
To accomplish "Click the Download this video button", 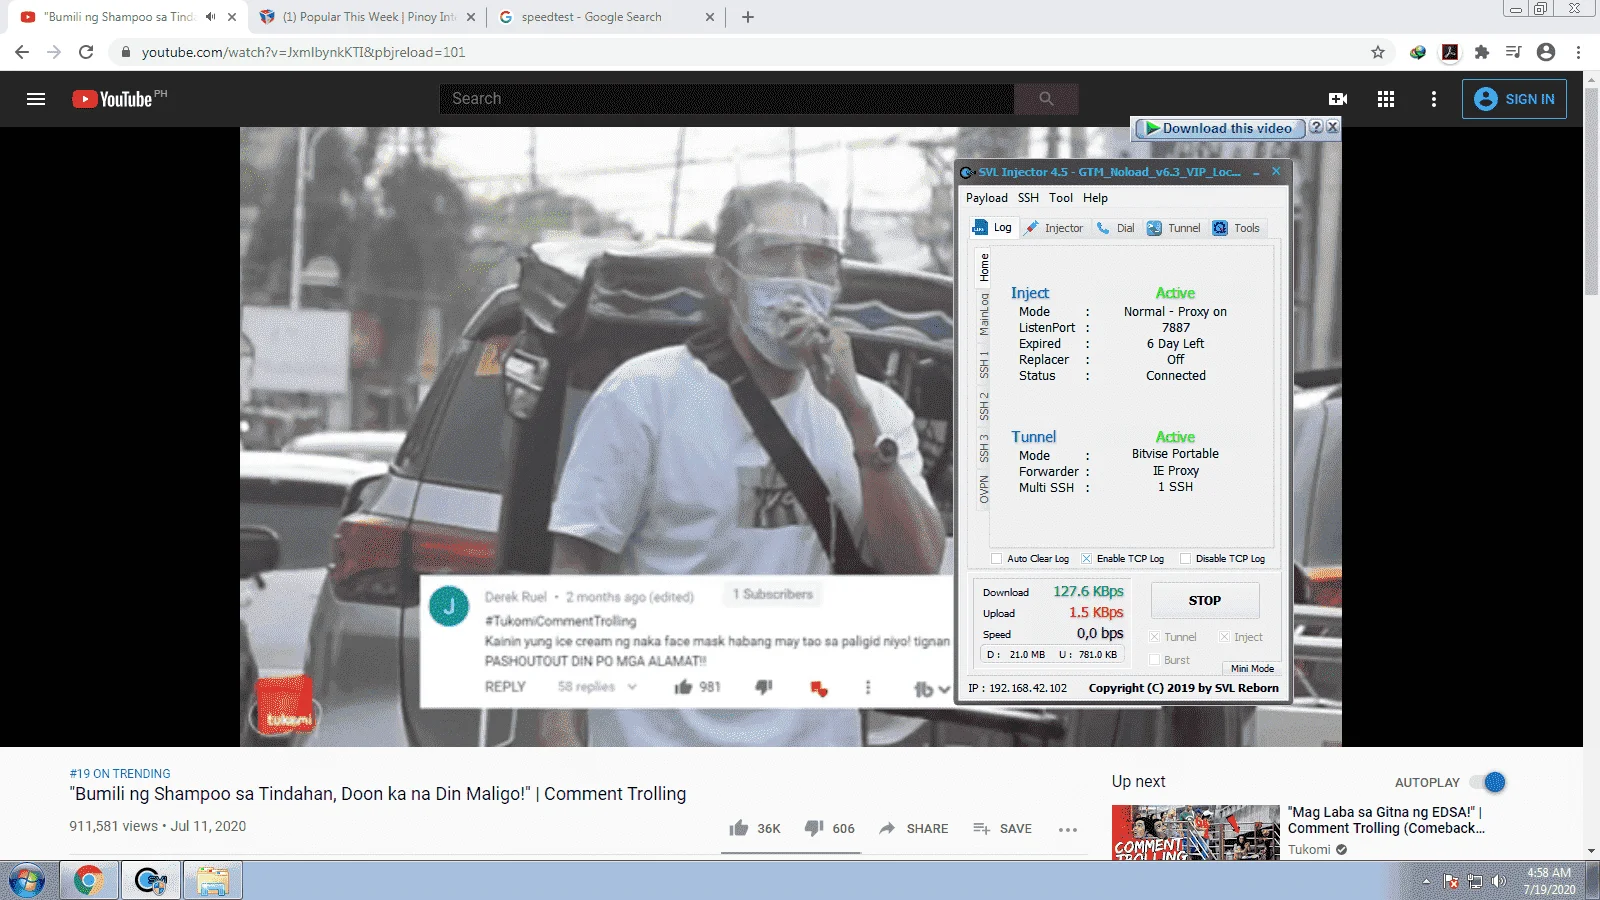I will pyautogui.click(x=1220, y=128).
